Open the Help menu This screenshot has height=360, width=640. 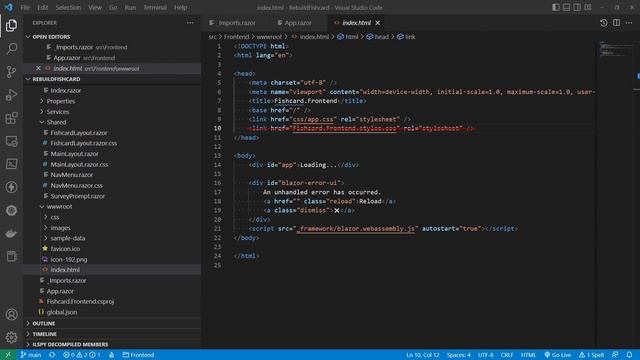pos(180,7)
